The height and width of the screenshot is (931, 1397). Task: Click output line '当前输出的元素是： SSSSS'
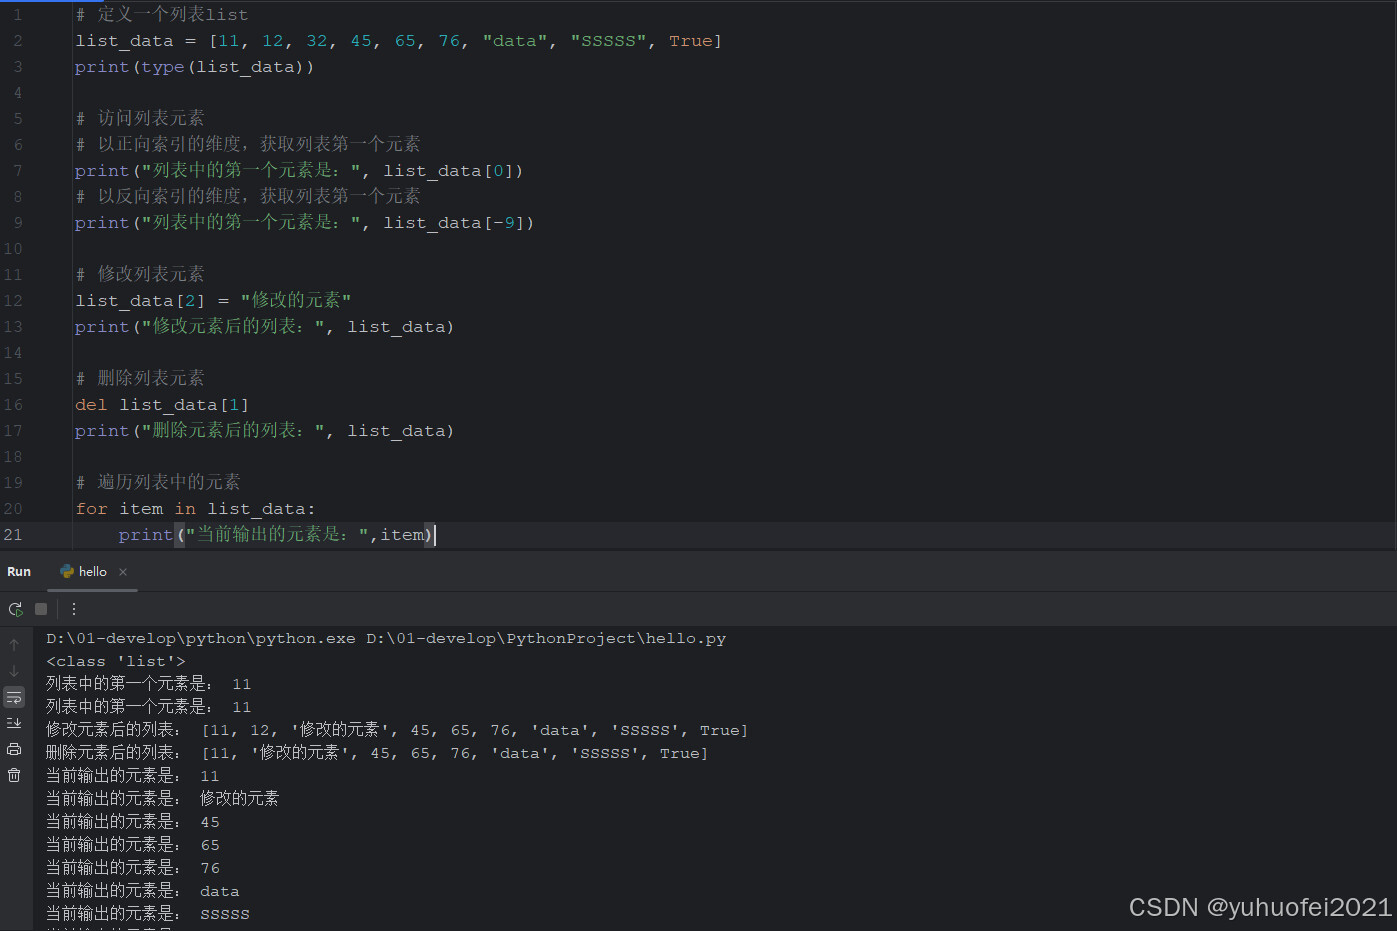point(148,914)
